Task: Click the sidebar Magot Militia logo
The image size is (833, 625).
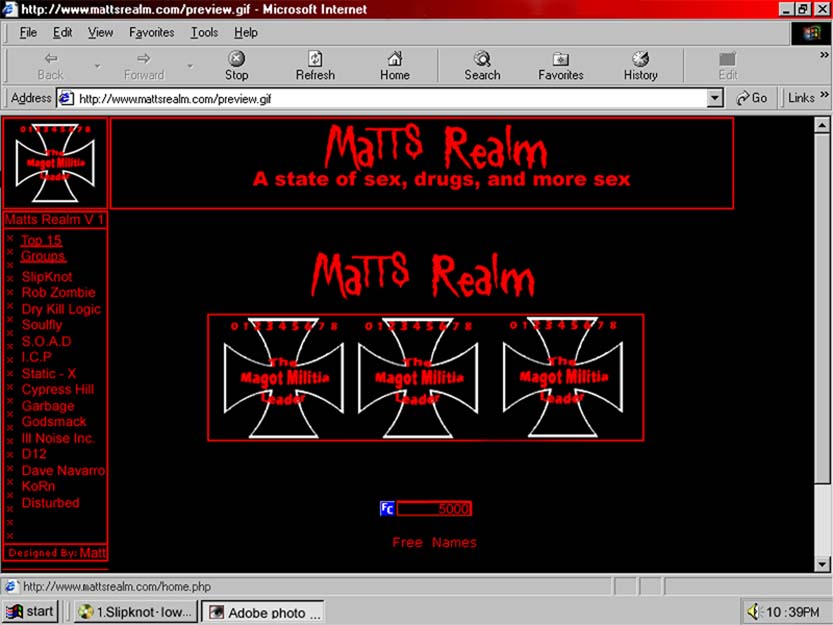Action: (55, 163)
